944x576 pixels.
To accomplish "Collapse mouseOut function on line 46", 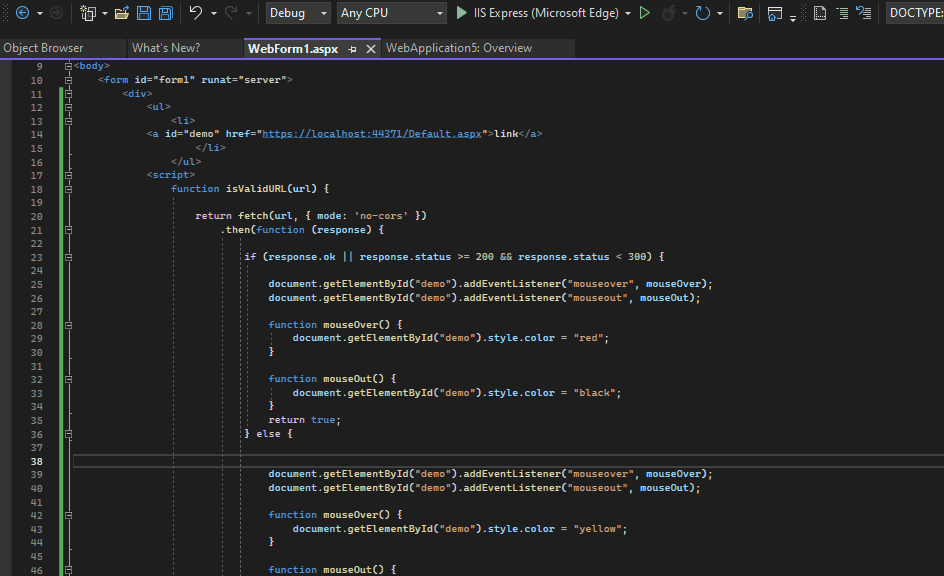I will 68,569.
